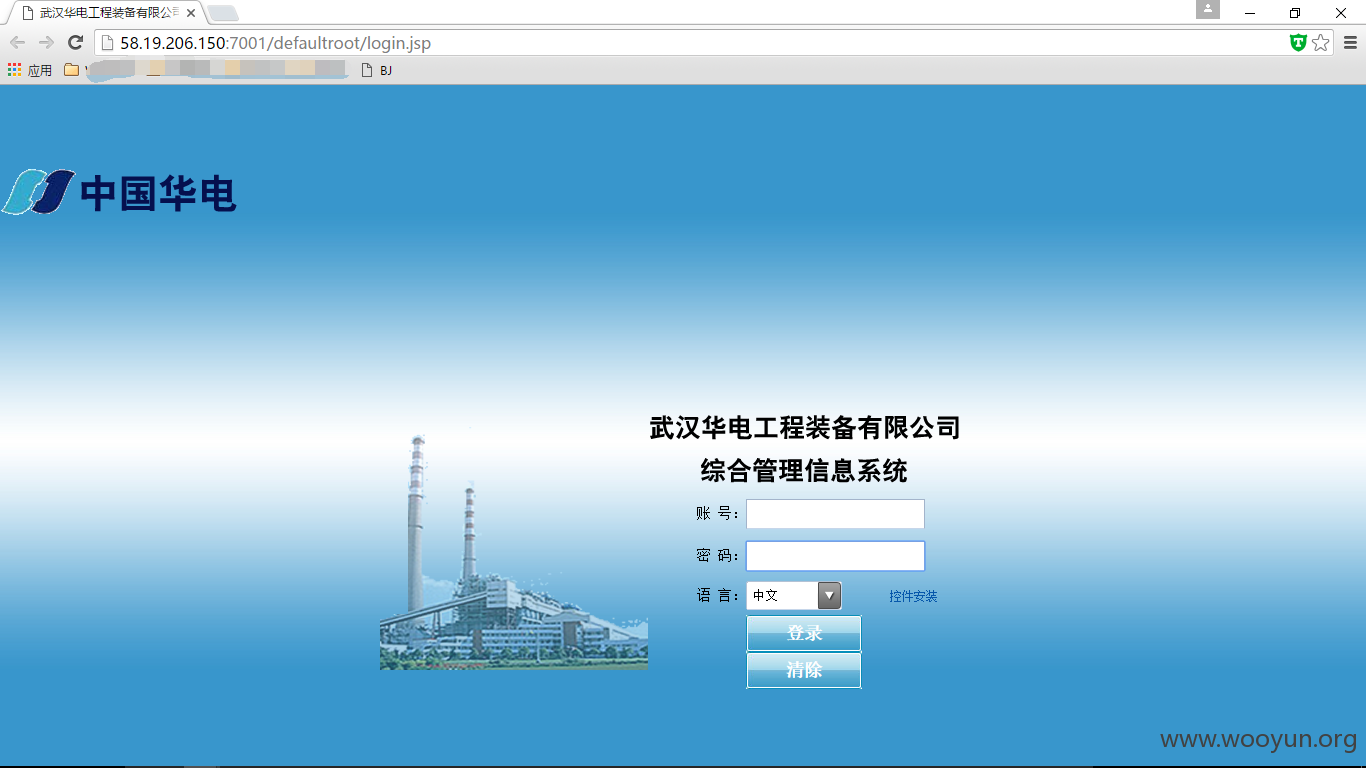The width and height of the screenshot is (1366, 768).
Task: Click the page info icon before URL
Action: pos(107,43)
